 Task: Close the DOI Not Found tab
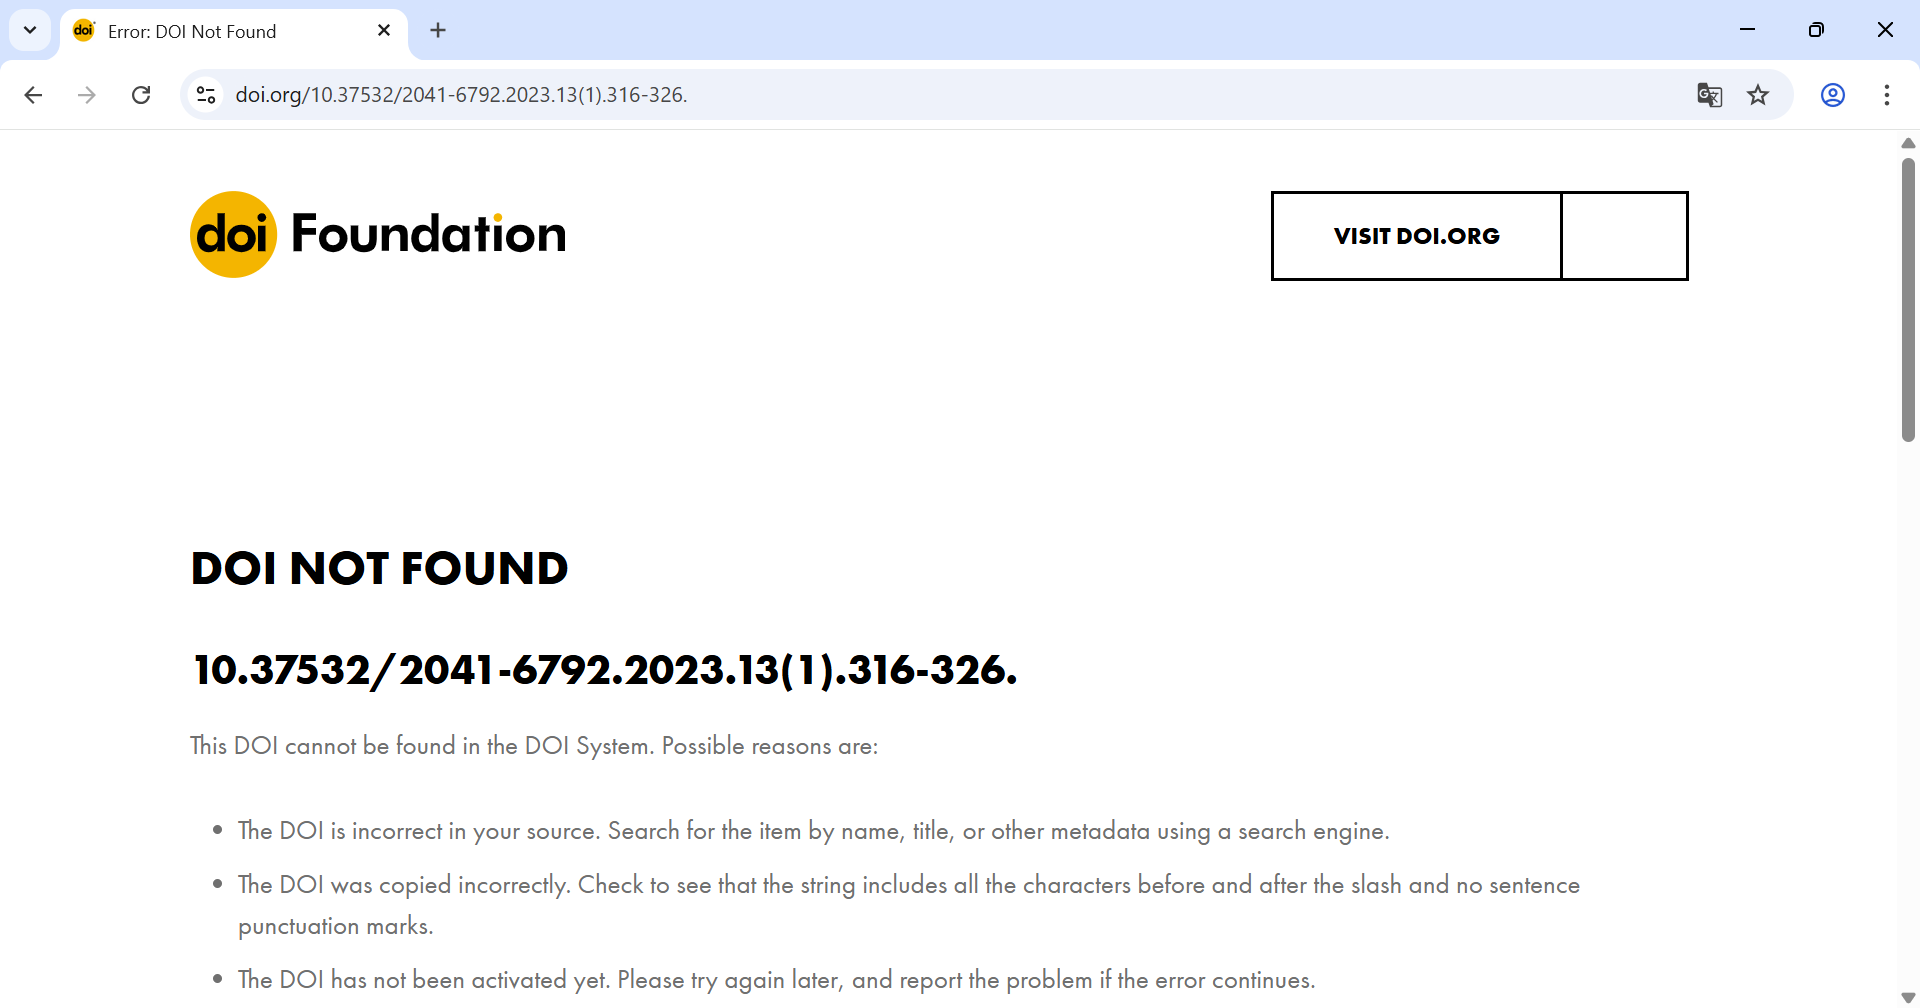pyautogui.click(x=384, y=31)
